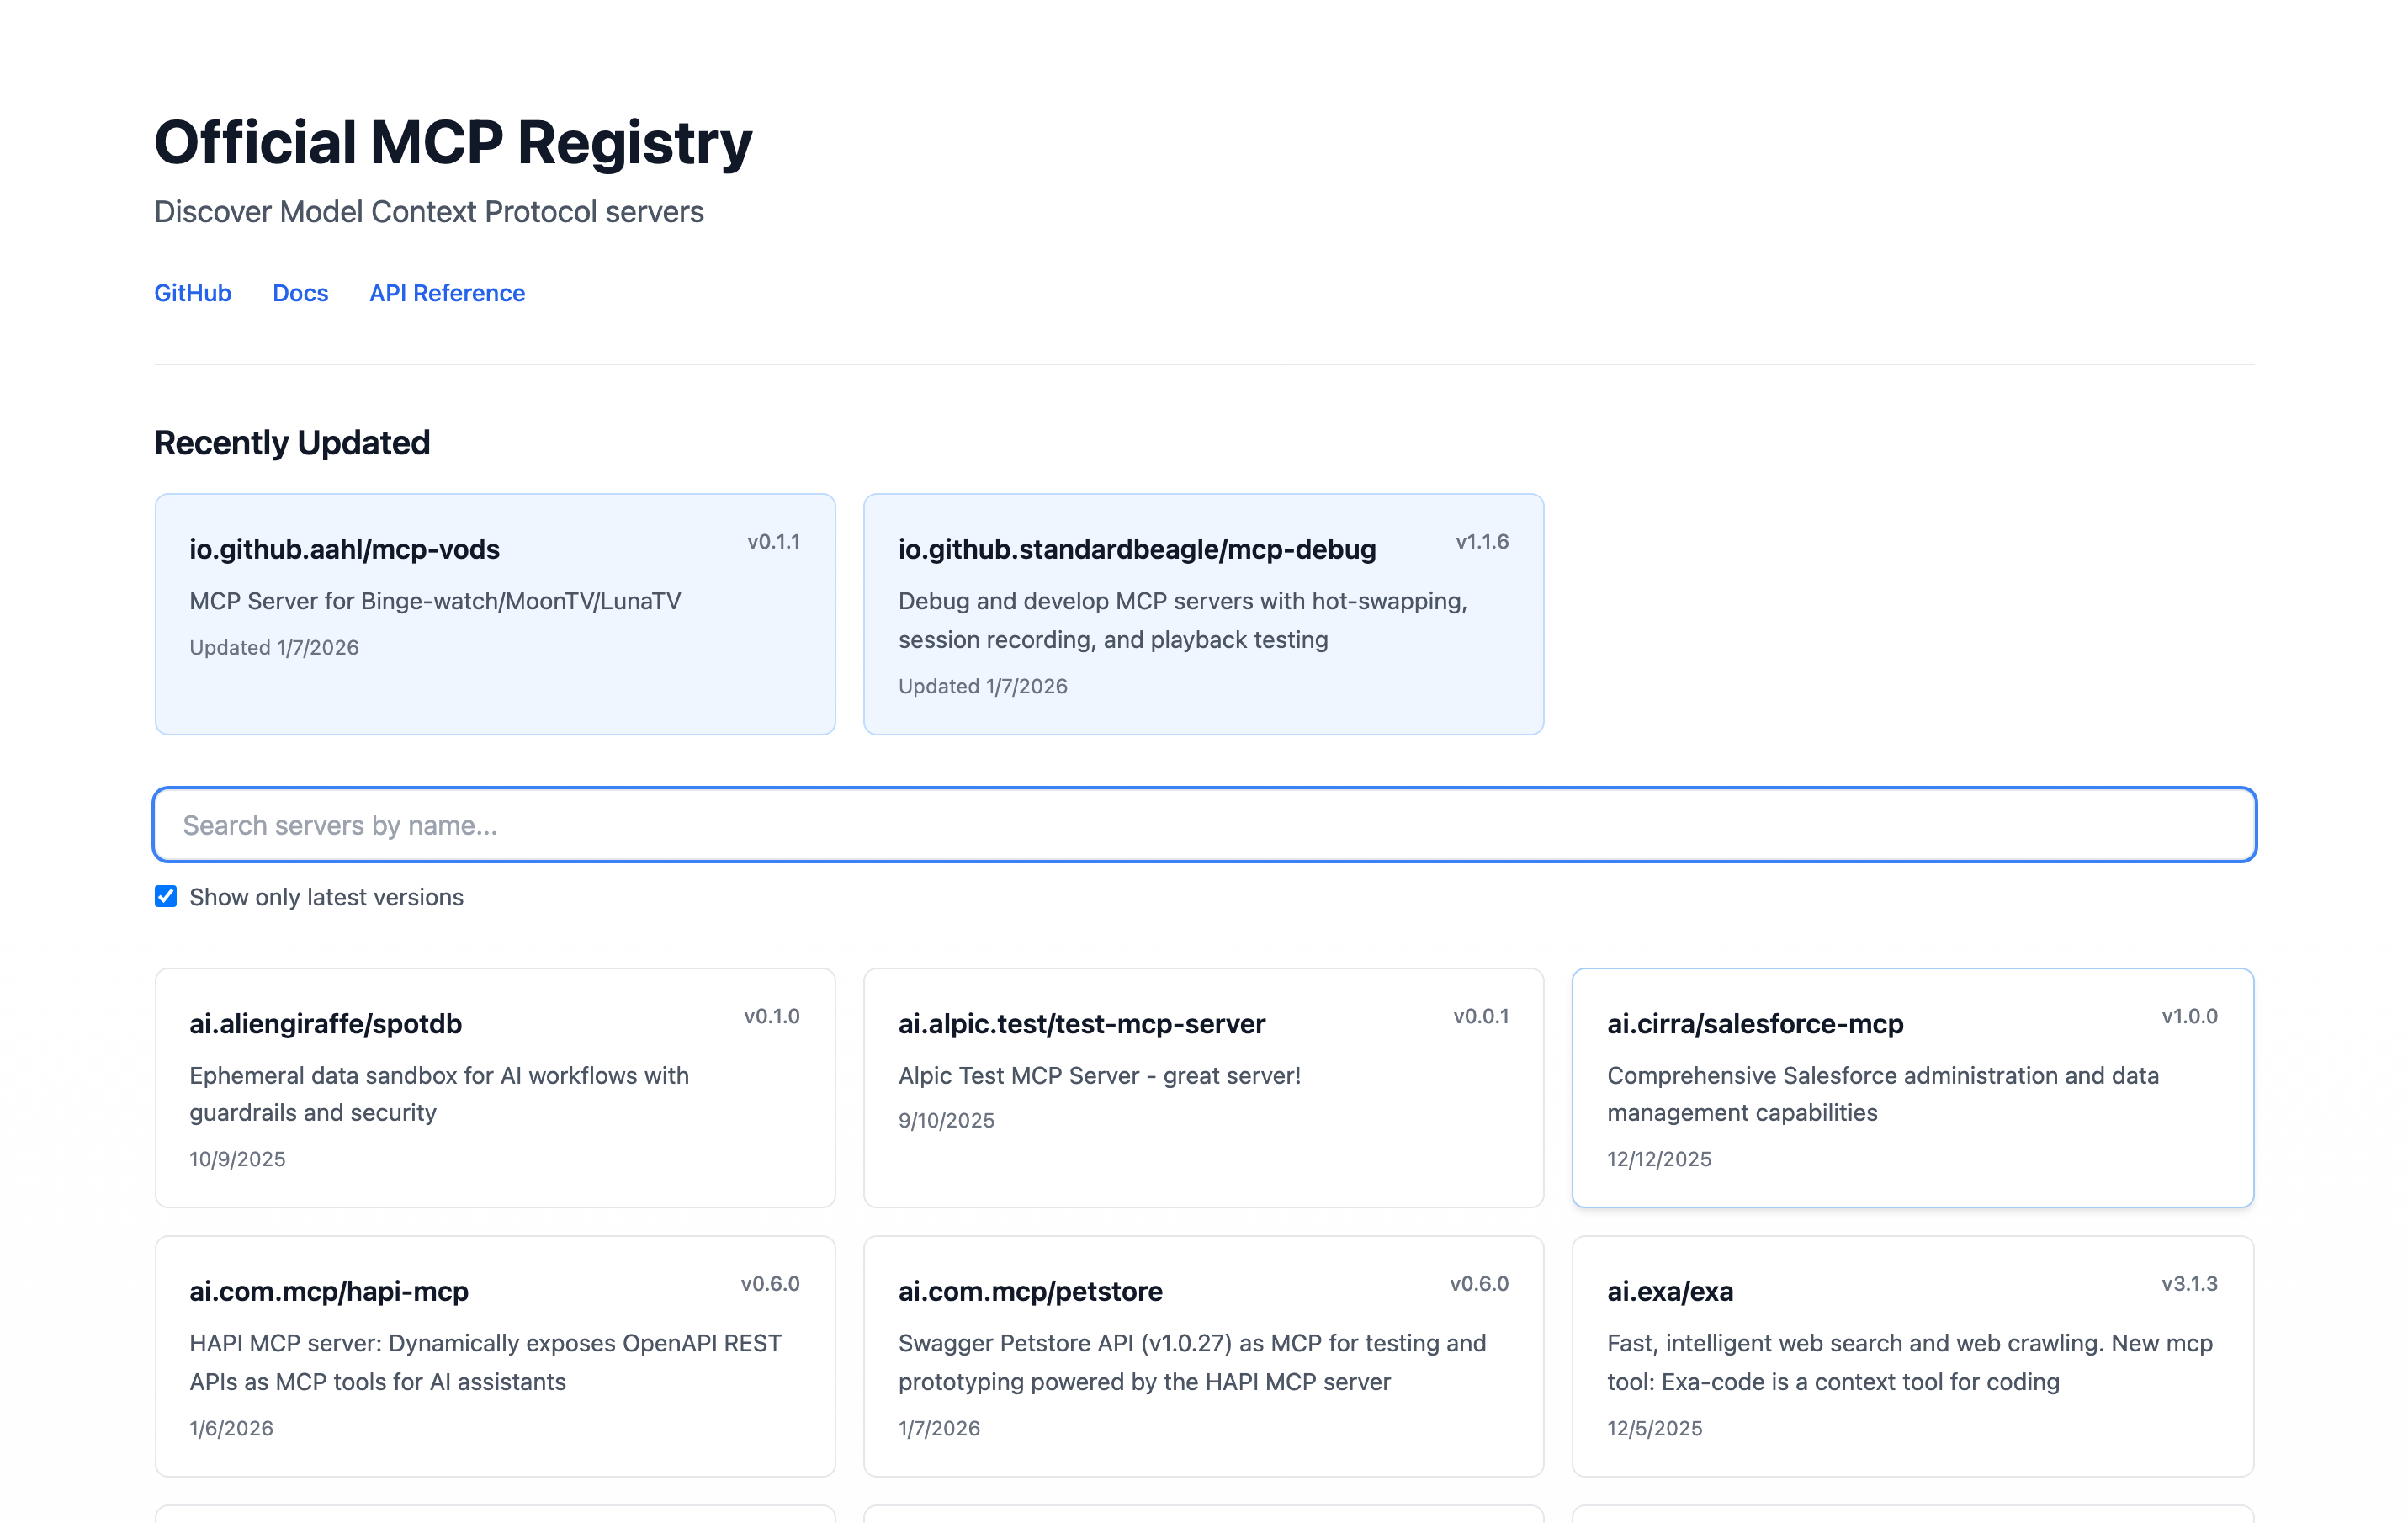Image resolution: width=2408 pixels, height=1523 pixels.
Task: Click the v0.1.1 version label on mcp-vods
Action: point(773,542)
